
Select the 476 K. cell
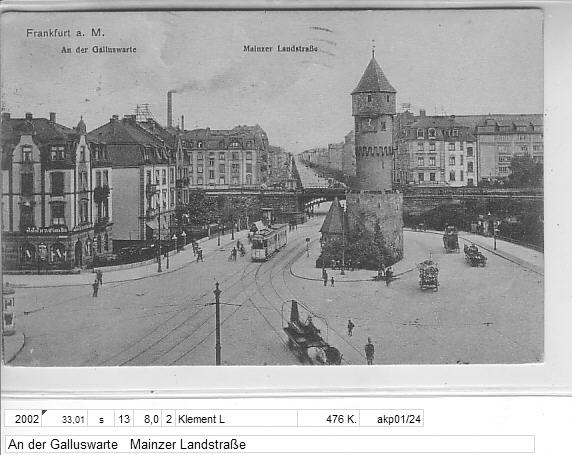[x=328, y=419]
